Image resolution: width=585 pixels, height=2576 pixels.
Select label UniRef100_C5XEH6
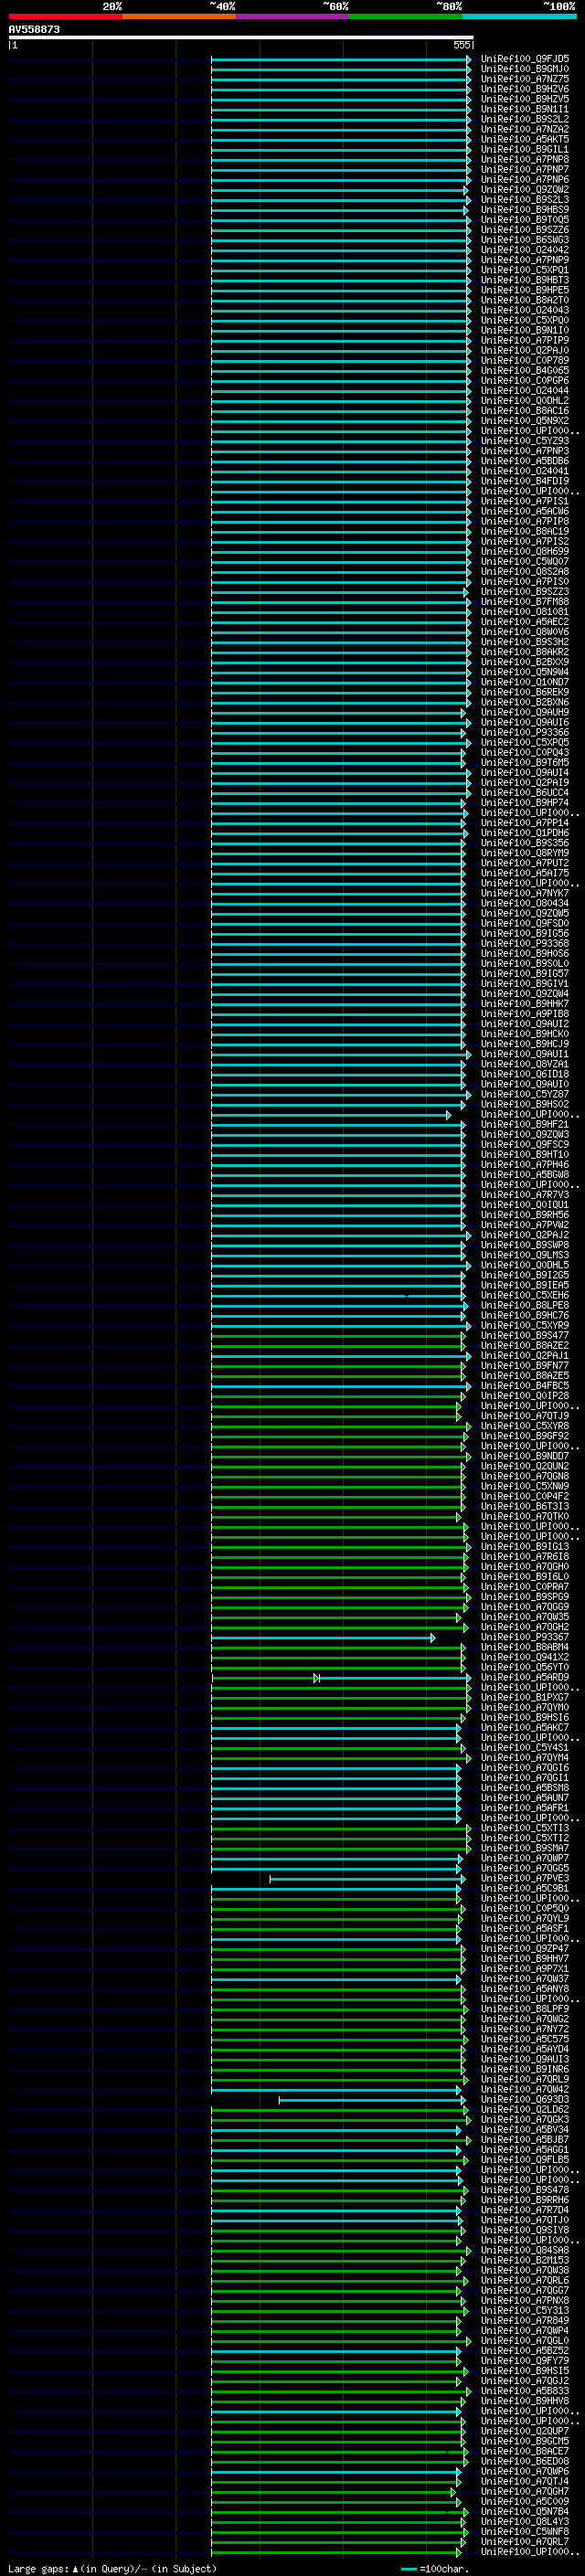[525, 1295]
